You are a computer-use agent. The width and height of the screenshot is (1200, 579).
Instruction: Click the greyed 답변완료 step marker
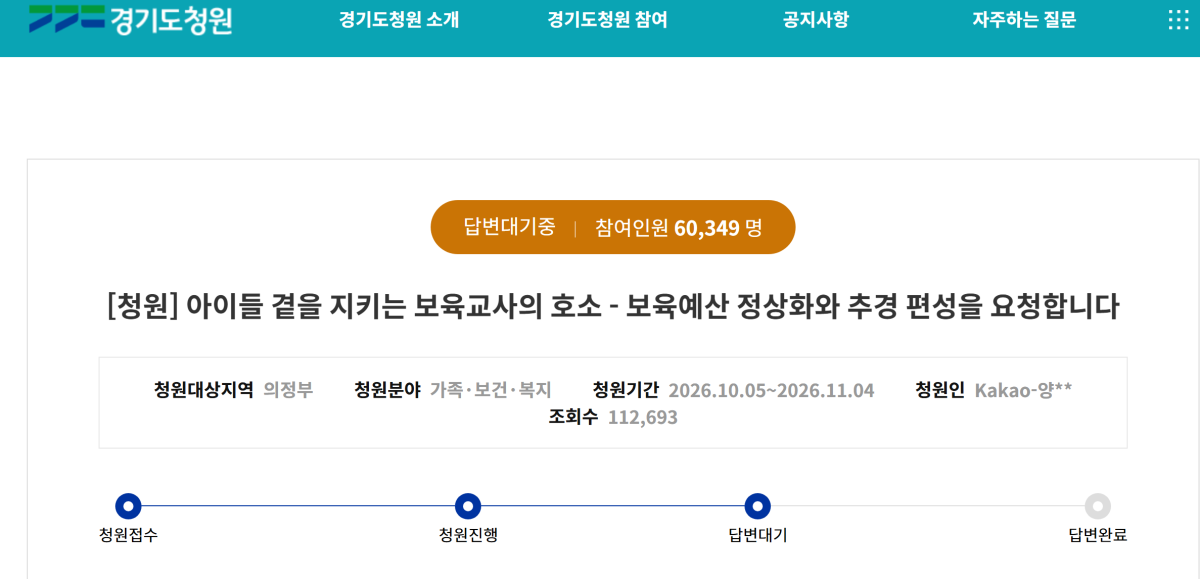(x=1098, y=506)
